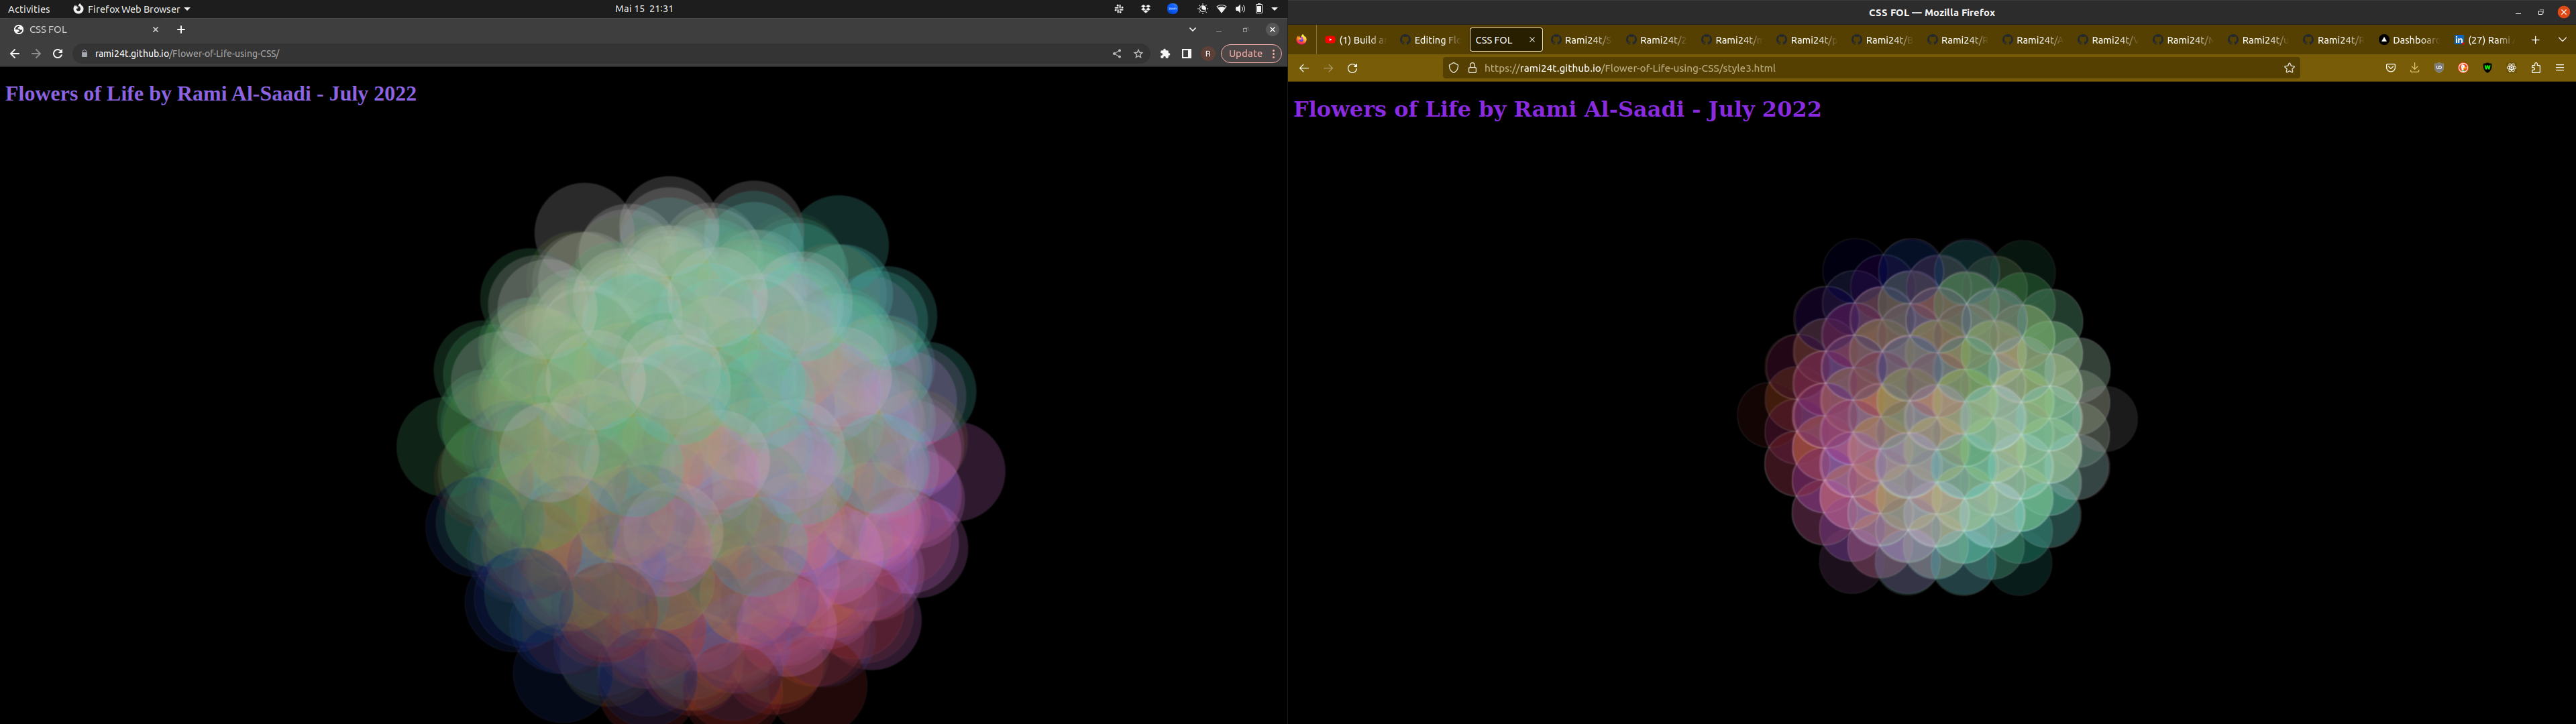Star the style3.html page in Firefox

(x=2289, y=68)
